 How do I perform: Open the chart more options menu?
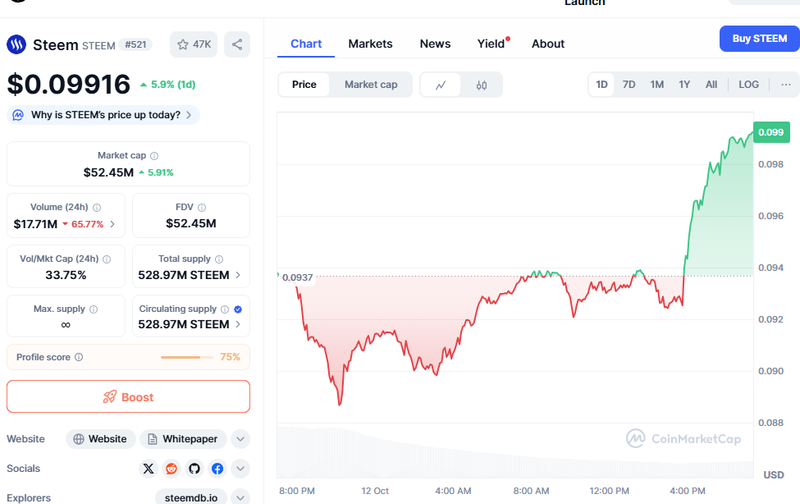click(x=786, y=85)
